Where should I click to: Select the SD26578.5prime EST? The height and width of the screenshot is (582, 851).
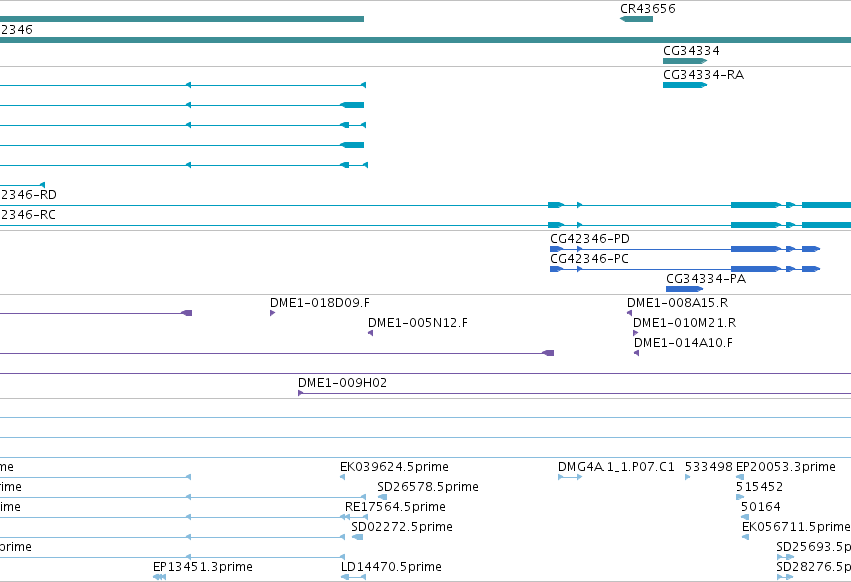(x=382, y=497)
